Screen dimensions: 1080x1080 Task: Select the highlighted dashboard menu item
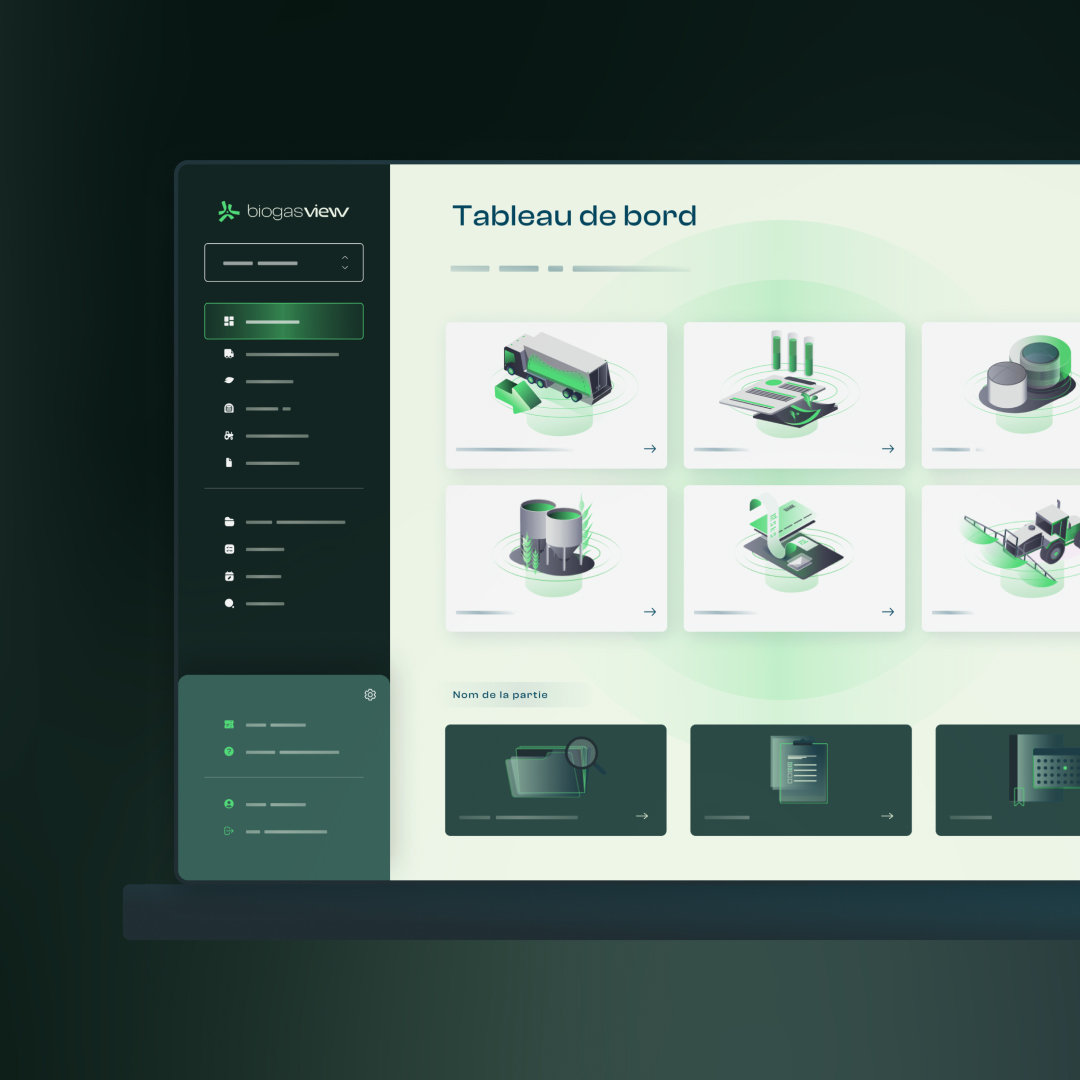[284, 321]
